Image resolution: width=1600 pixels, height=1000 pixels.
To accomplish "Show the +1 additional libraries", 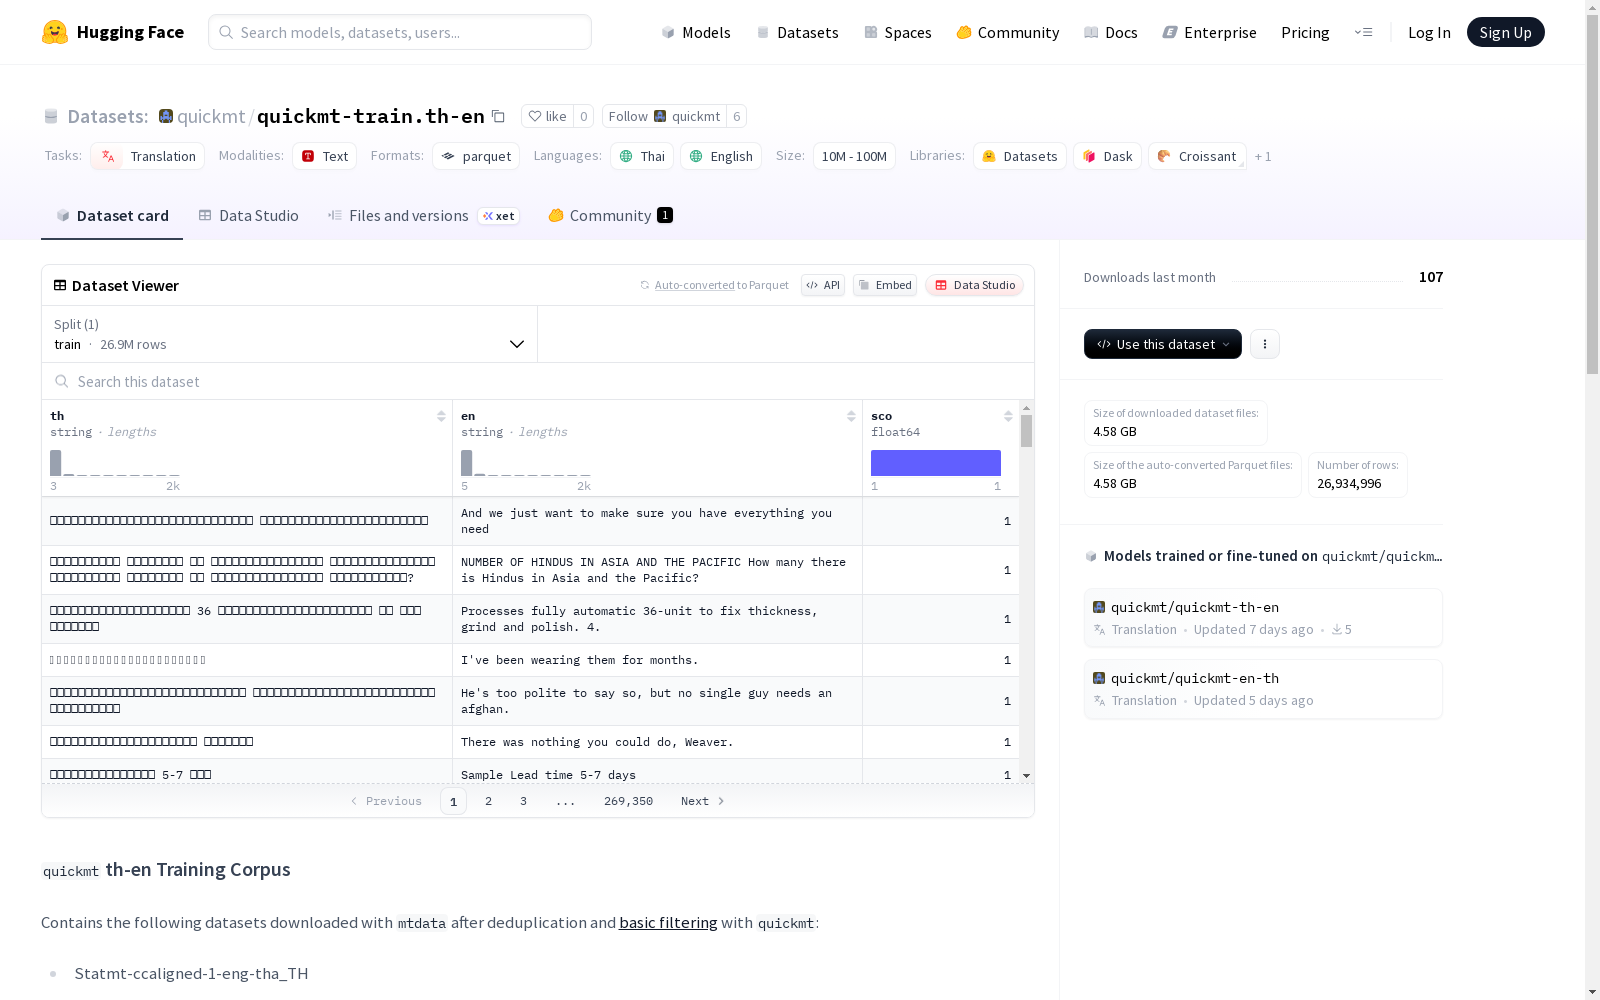I will (1263, 156).
